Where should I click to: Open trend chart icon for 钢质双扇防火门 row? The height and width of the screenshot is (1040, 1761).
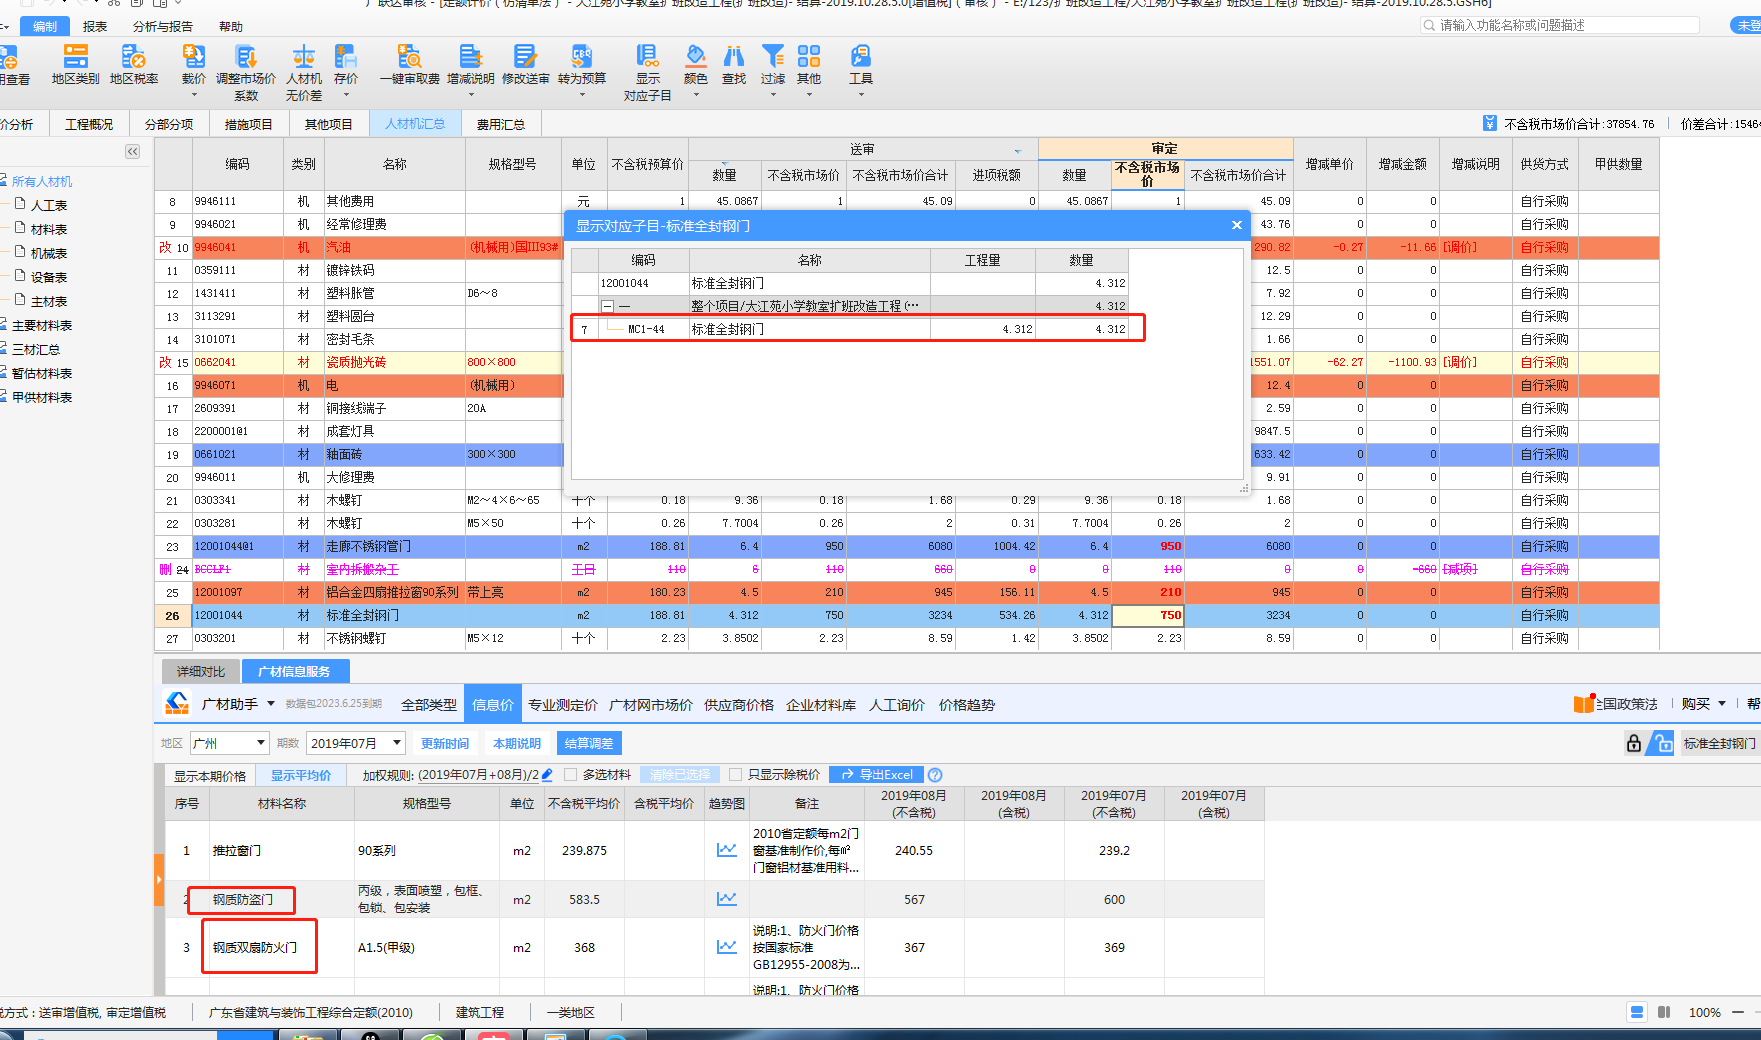coord(727,947)
